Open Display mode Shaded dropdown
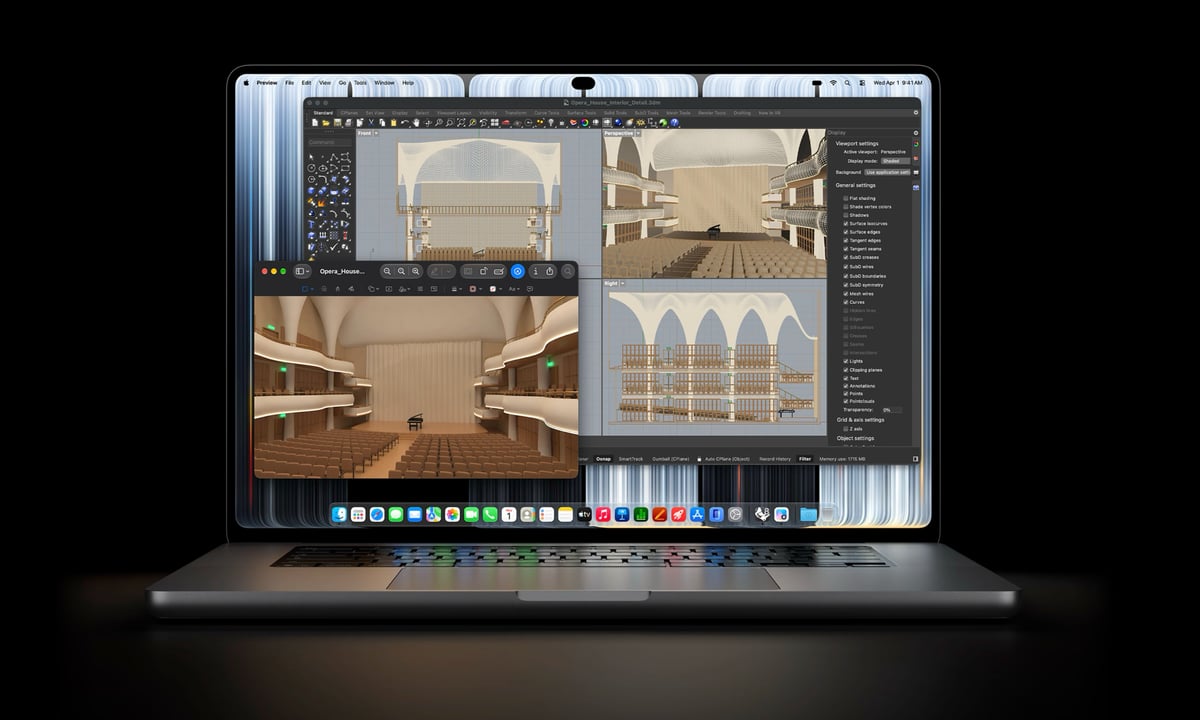 coord(894,160)
